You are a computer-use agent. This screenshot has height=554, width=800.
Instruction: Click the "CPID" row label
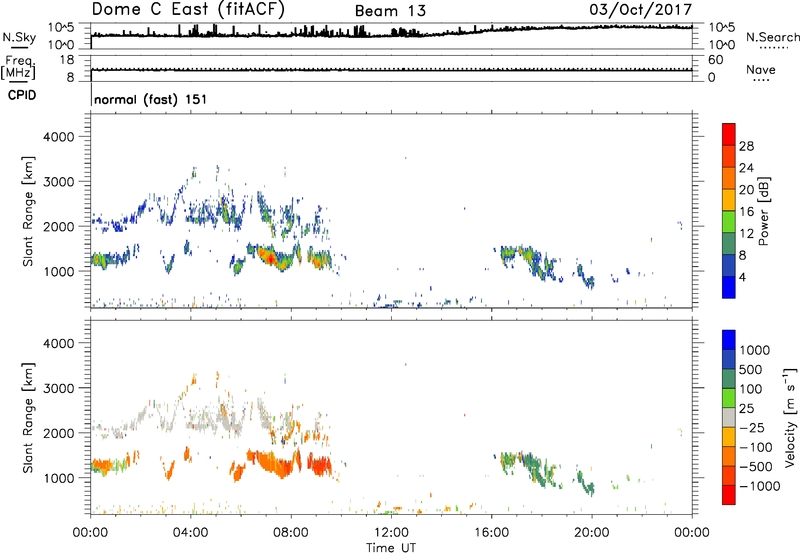point(22,95)
